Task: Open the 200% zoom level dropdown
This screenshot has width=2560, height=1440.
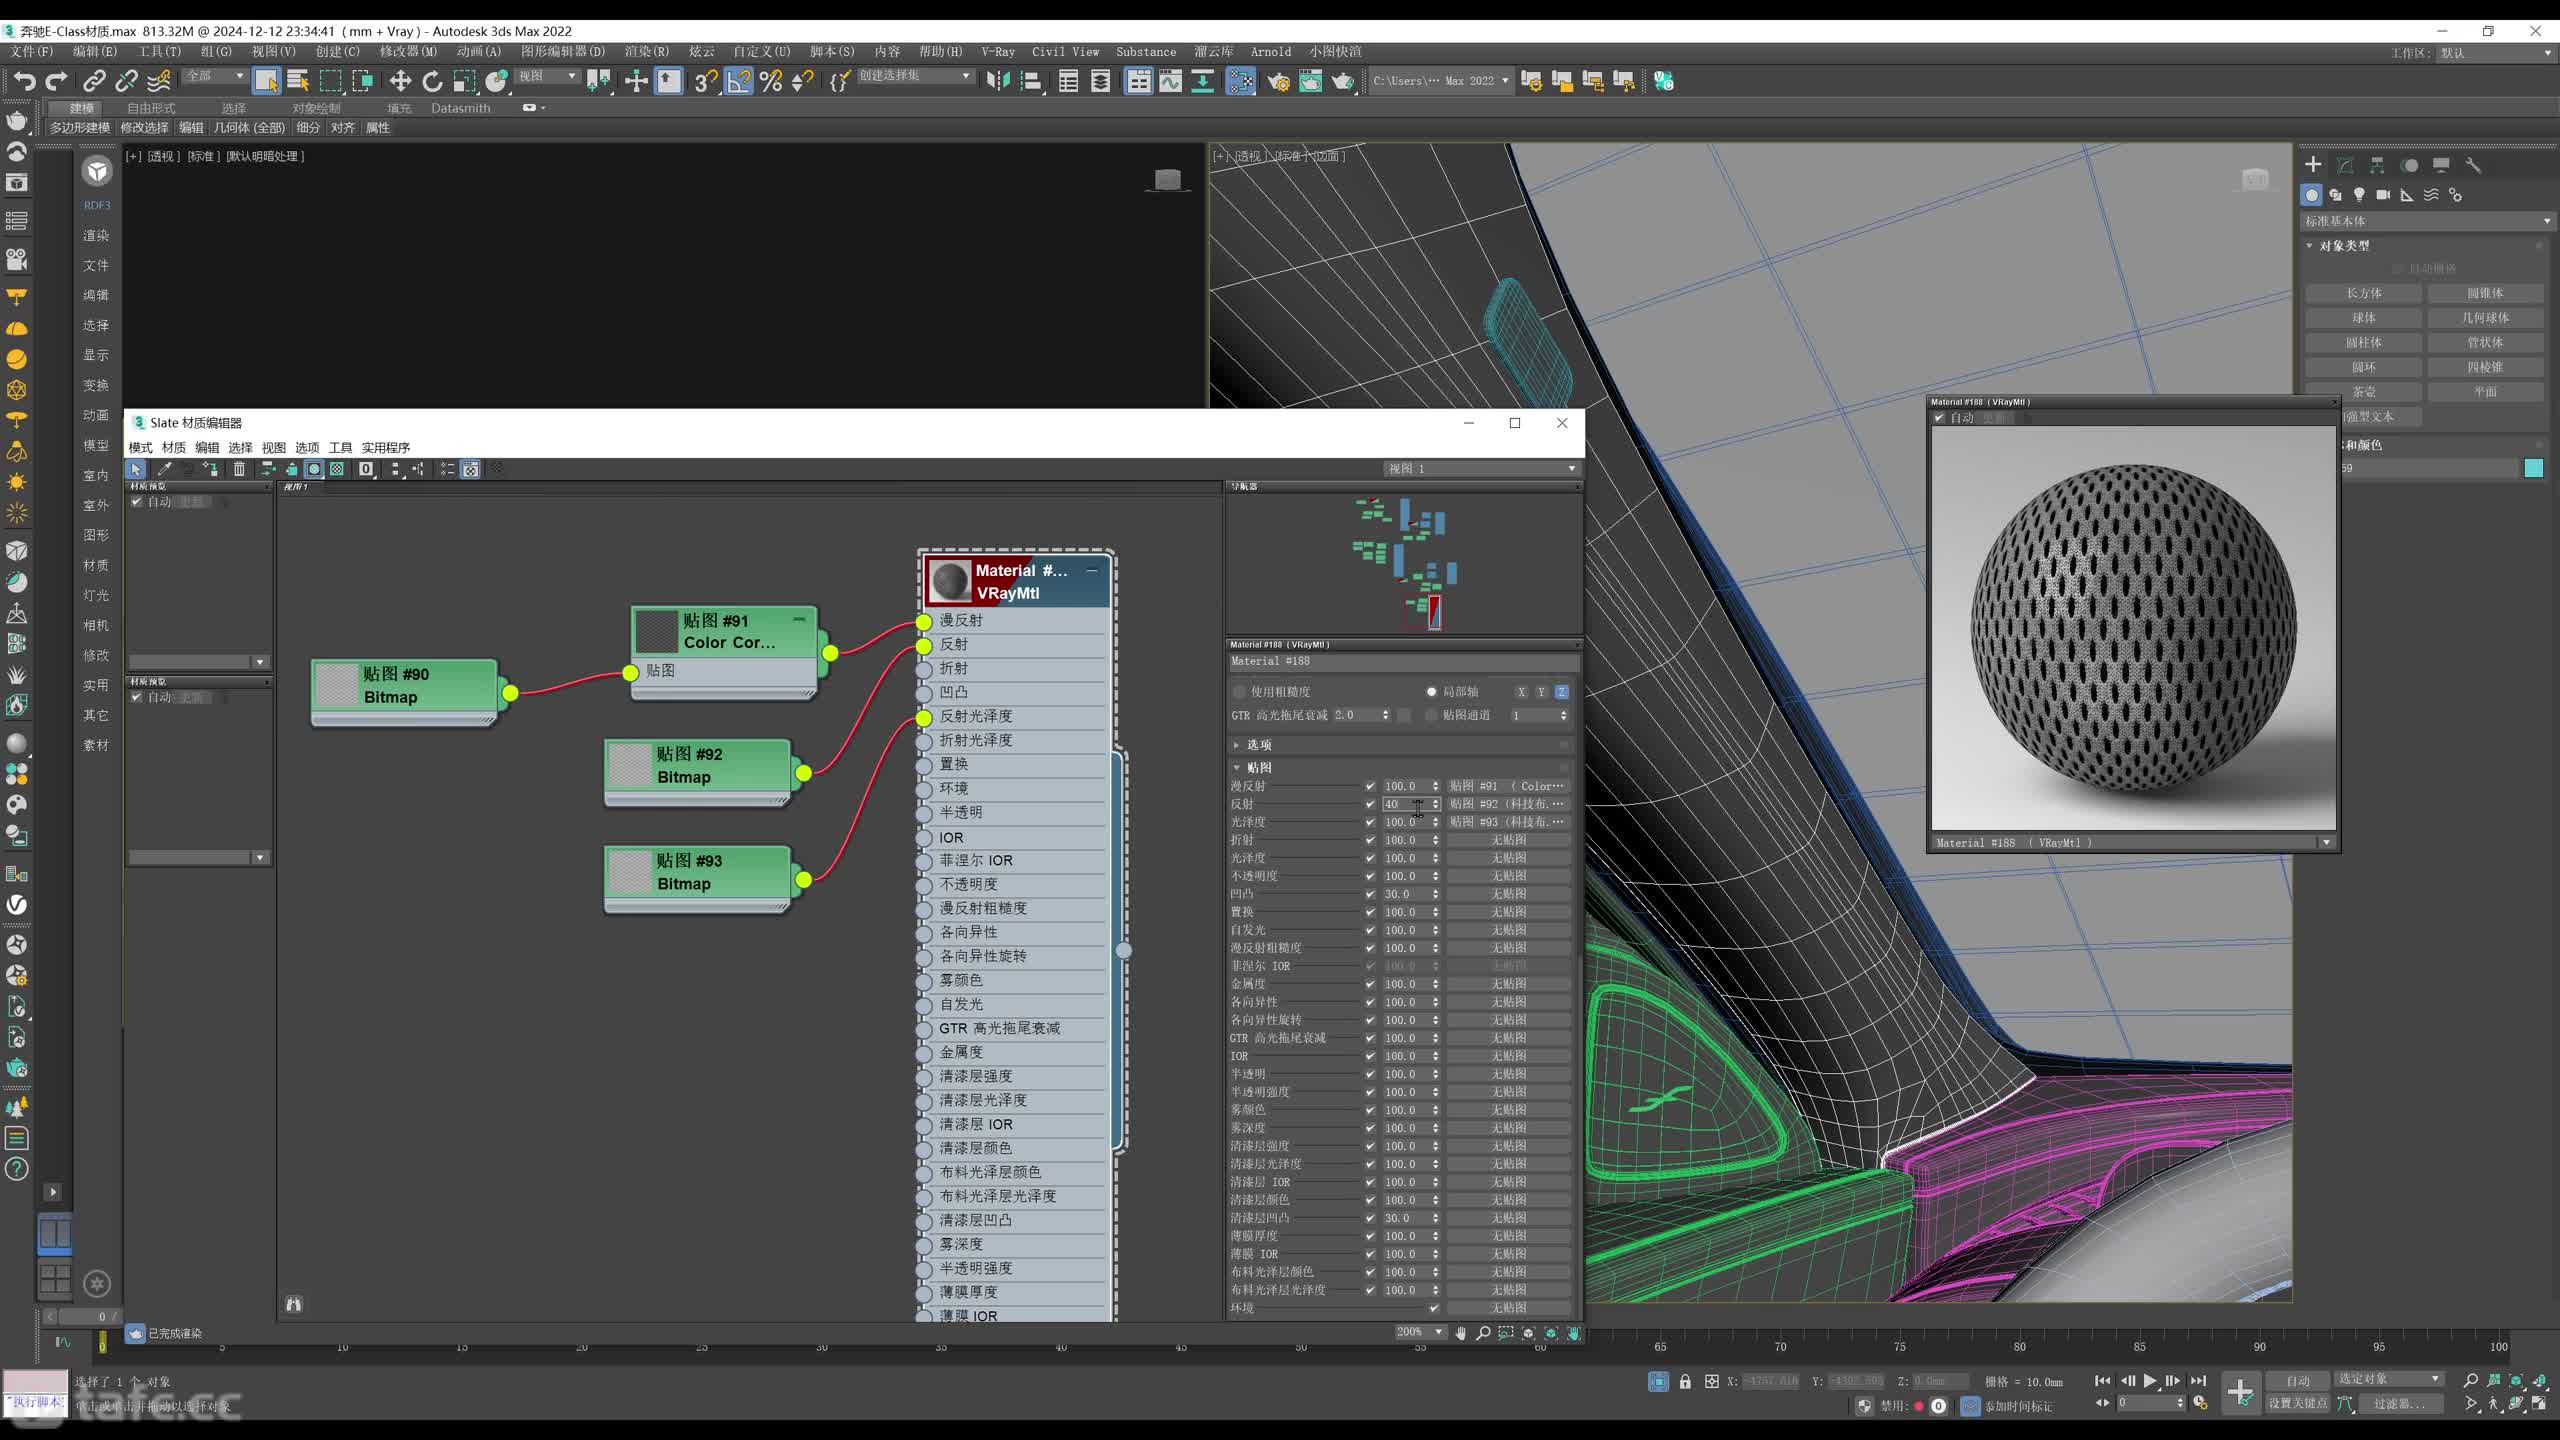Action: [x=1420, y=1332]
